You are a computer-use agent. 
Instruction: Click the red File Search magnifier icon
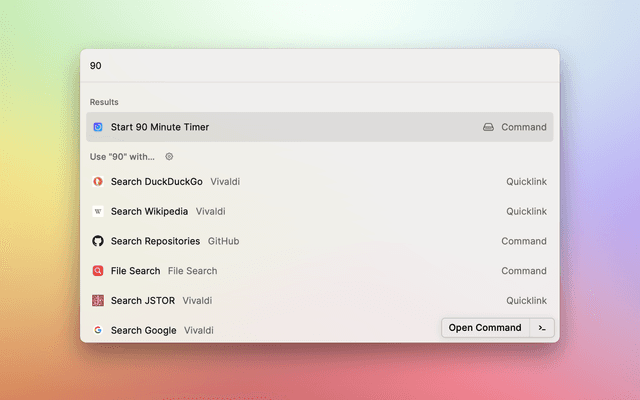[98, 271]
